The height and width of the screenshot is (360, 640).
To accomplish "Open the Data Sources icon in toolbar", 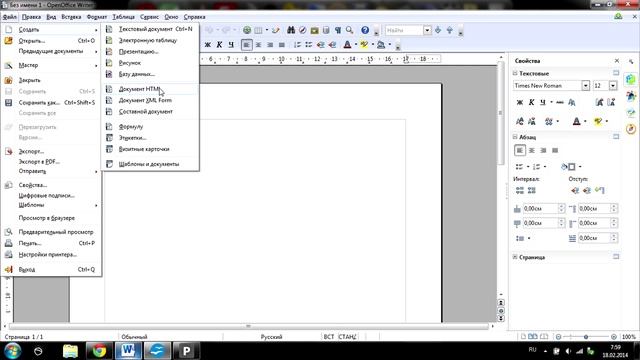I will [x=326, y=30].
